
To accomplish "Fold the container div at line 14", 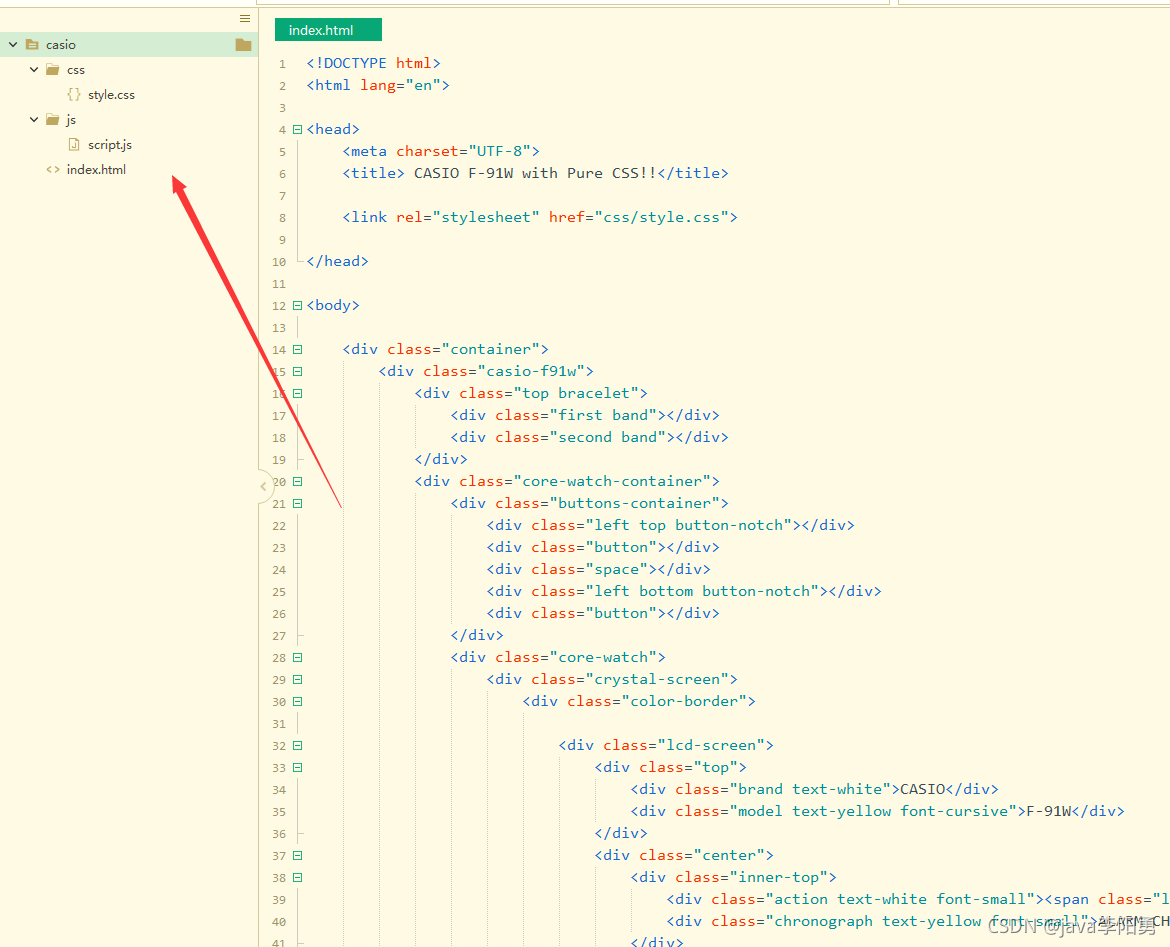I will pos(298,349).
